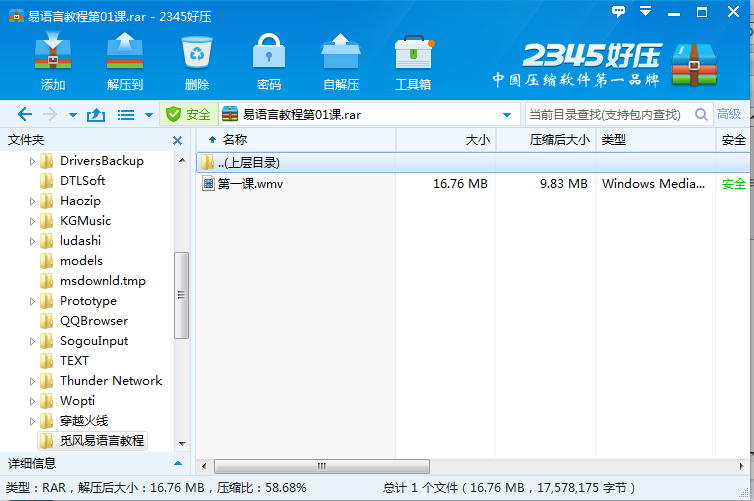Image resolution: width=754 pixels, height=501 pixels.
Task: Collapse the 详细信息 details panel arrow
Action: [x=178, y=463]
